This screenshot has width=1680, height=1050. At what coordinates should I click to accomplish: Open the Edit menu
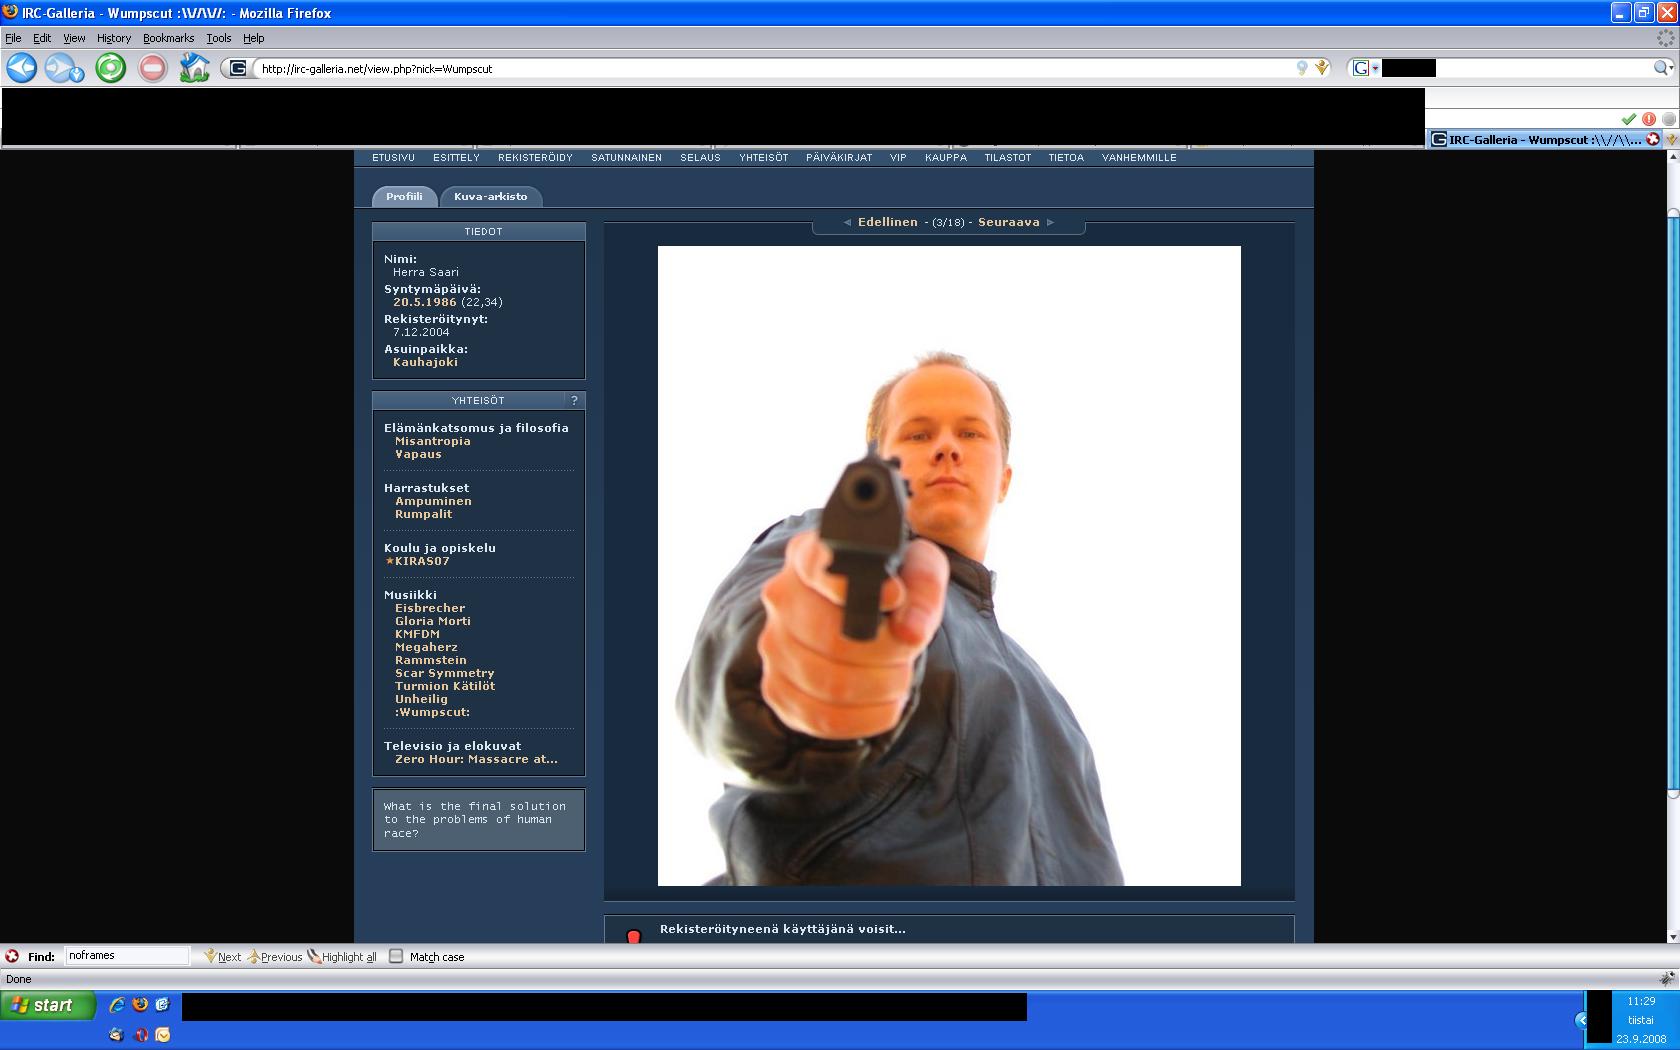click(x=42, y=38)
